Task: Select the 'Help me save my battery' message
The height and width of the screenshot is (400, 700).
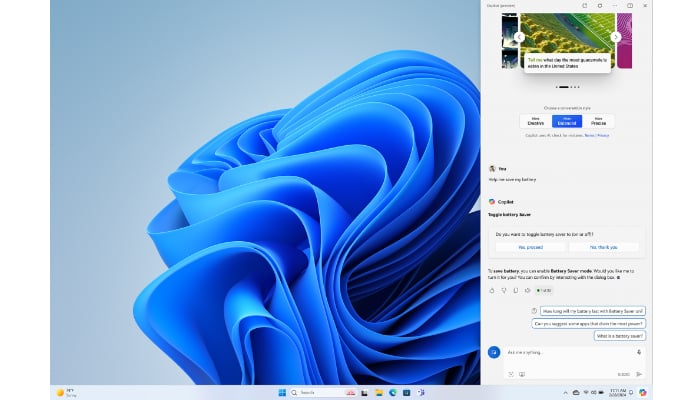Action: tap(512, 179)
